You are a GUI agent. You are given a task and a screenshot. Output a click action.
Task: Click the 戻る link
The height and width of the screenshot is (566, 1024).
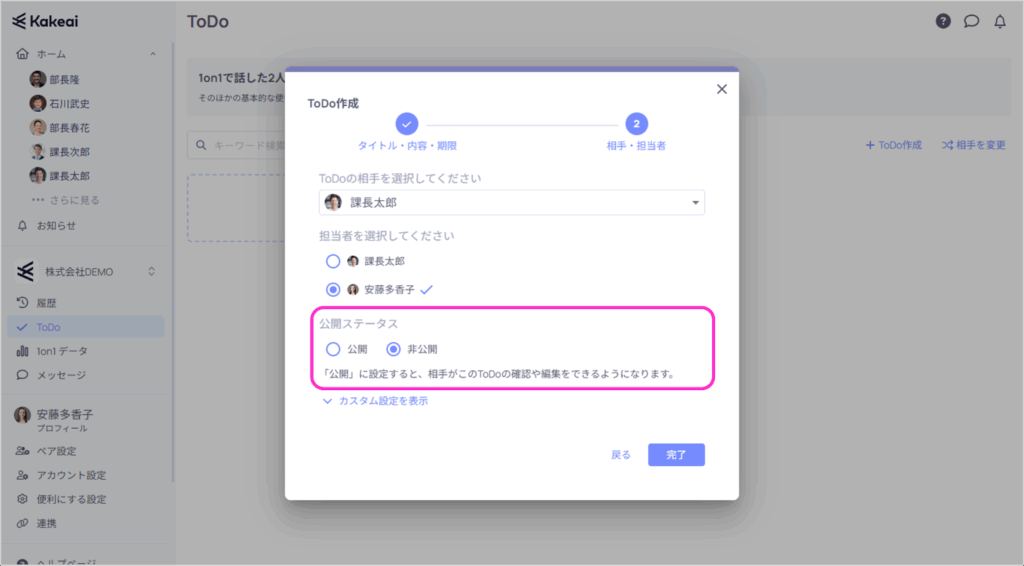pyautogui.click(x=621, y=455)
